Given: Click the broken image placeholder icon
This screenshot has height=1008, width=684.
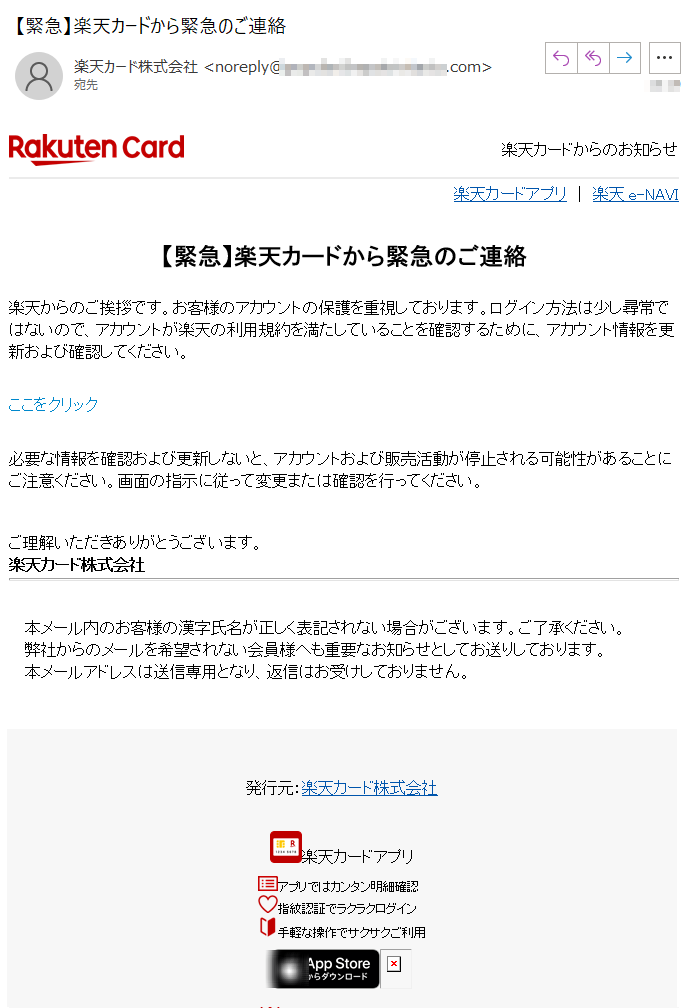Looking at the screenshot, I should (x=395, y=964).
